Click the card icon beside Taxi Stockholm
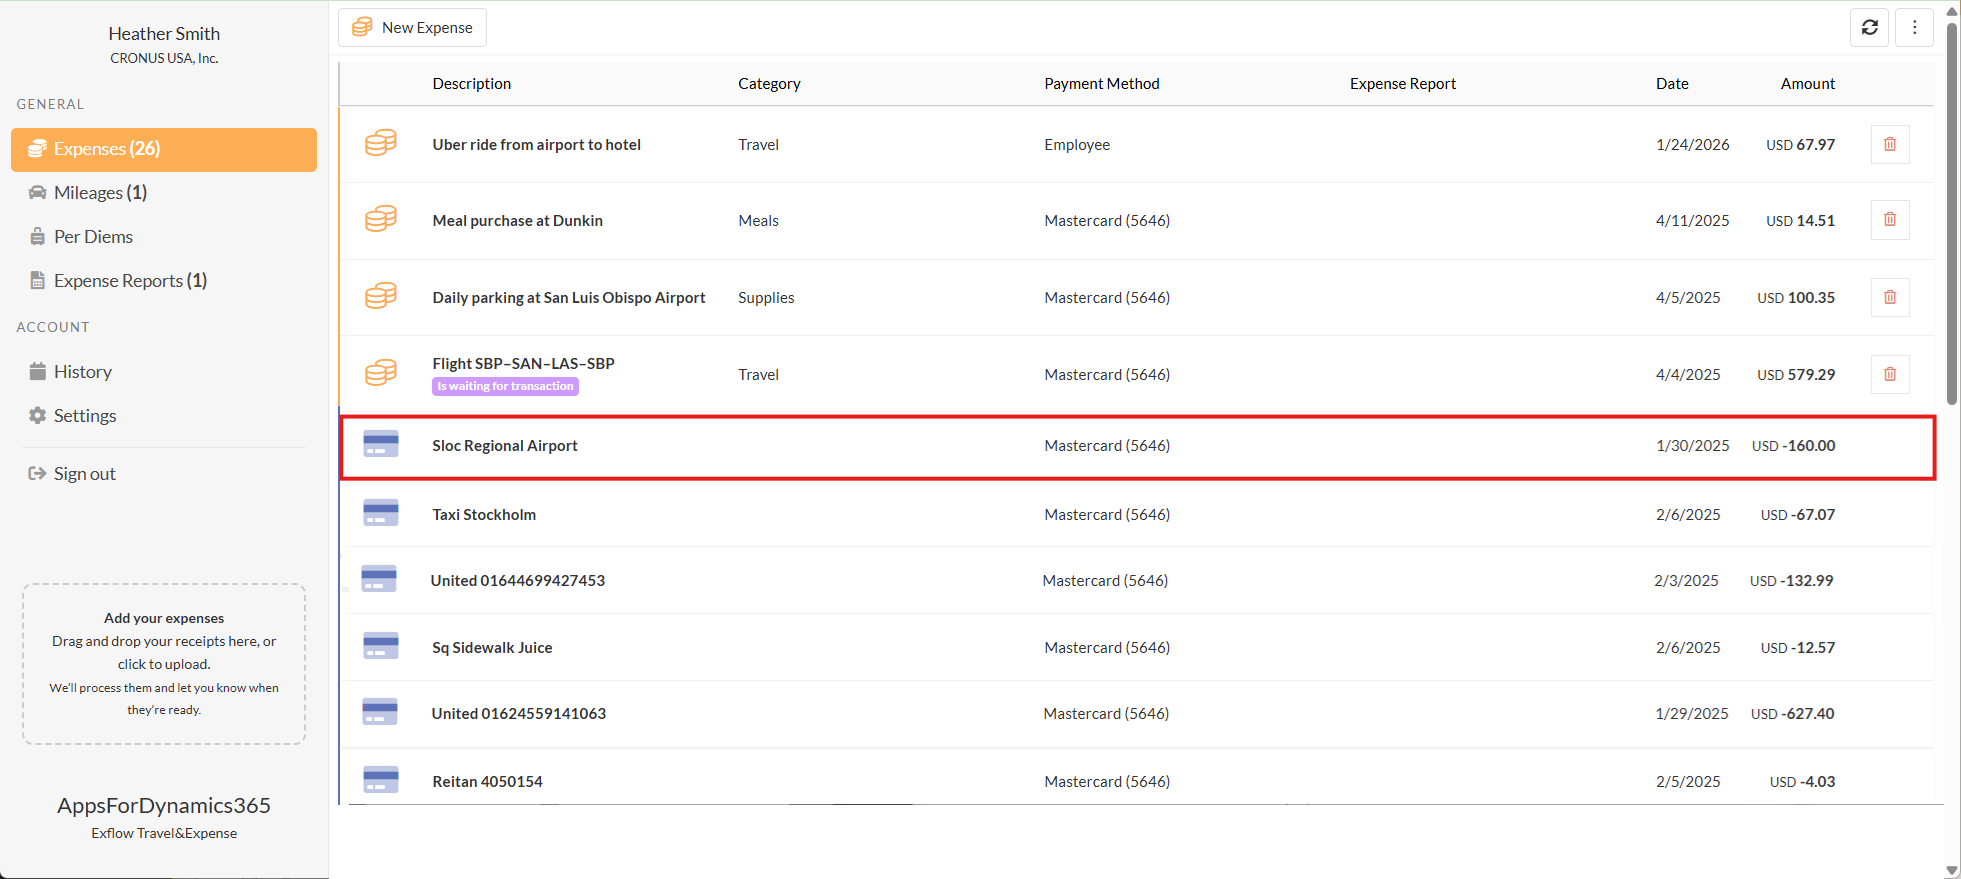 (x=381, y=514)
